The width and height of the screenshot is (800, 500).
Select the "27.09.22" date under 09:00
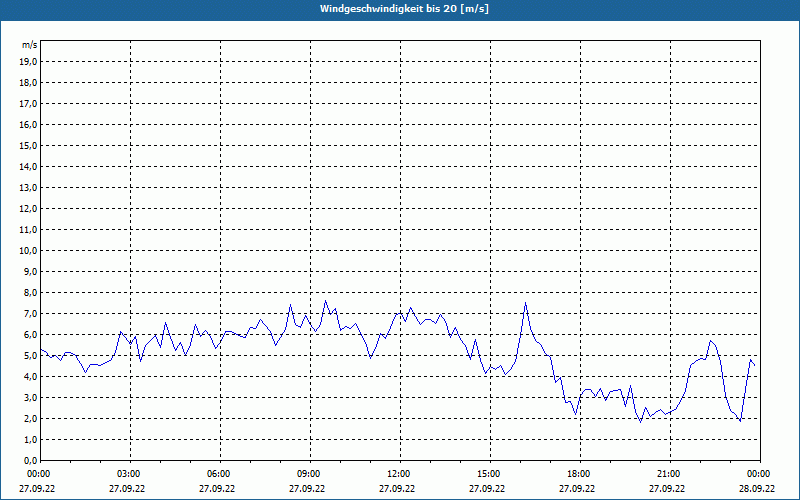tap(307, 488)
